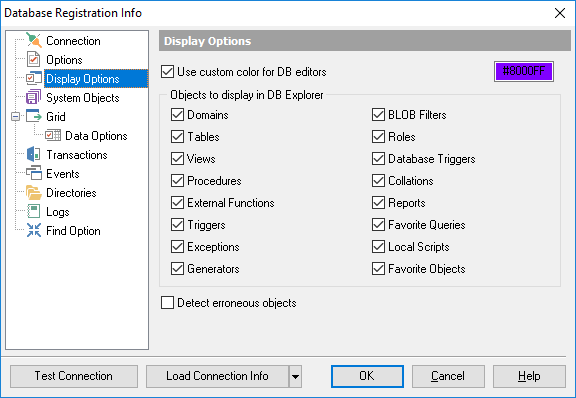Click Load Connection Info button

click(217, 376)
